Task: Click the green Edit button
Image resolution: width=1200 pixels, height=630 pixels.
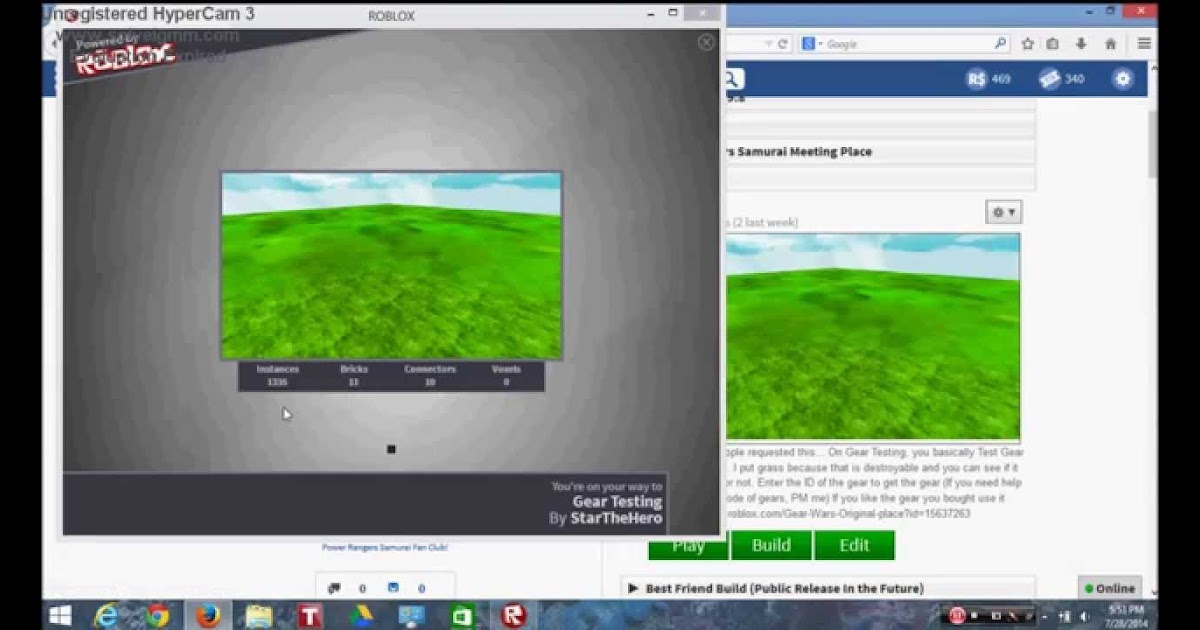Action: pos(854,545)
